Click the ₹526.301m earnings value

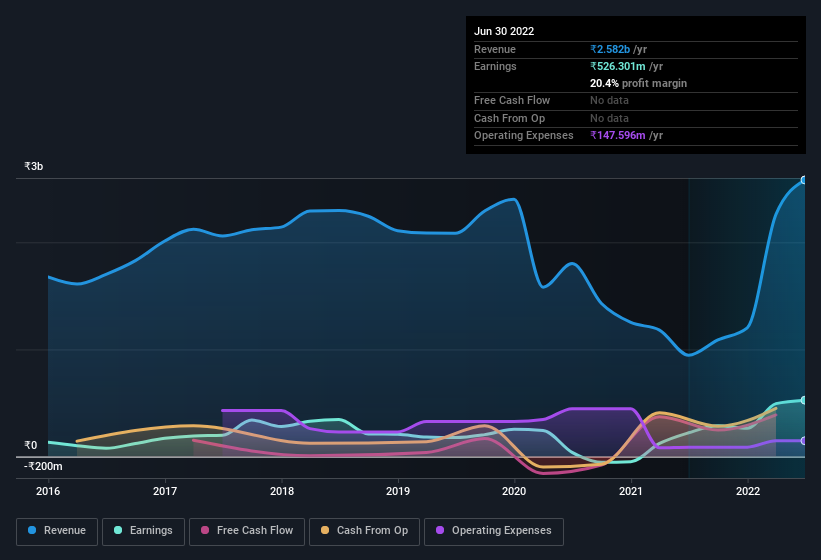[618, 66]
